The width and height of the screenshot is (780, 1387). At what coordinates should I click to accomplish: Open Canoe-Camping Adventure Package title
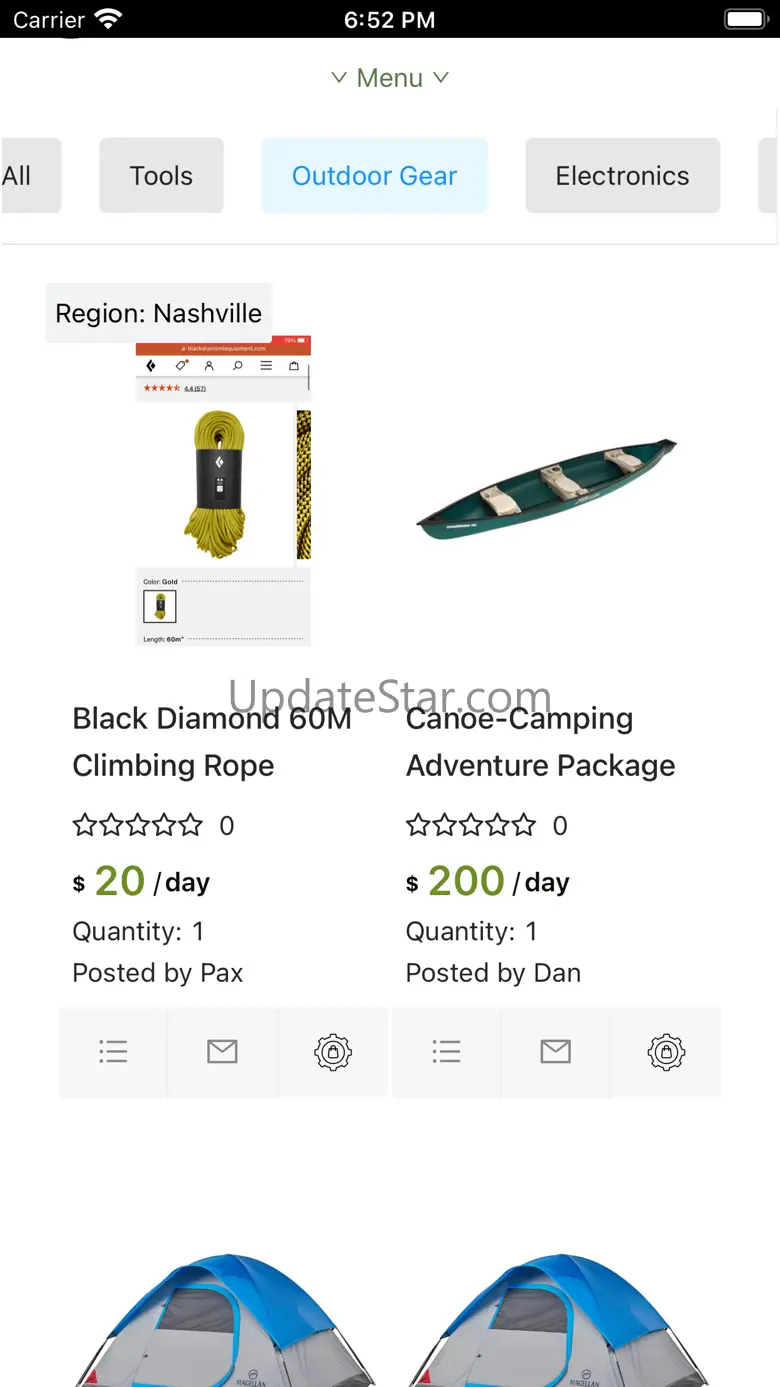coord(540,742)
